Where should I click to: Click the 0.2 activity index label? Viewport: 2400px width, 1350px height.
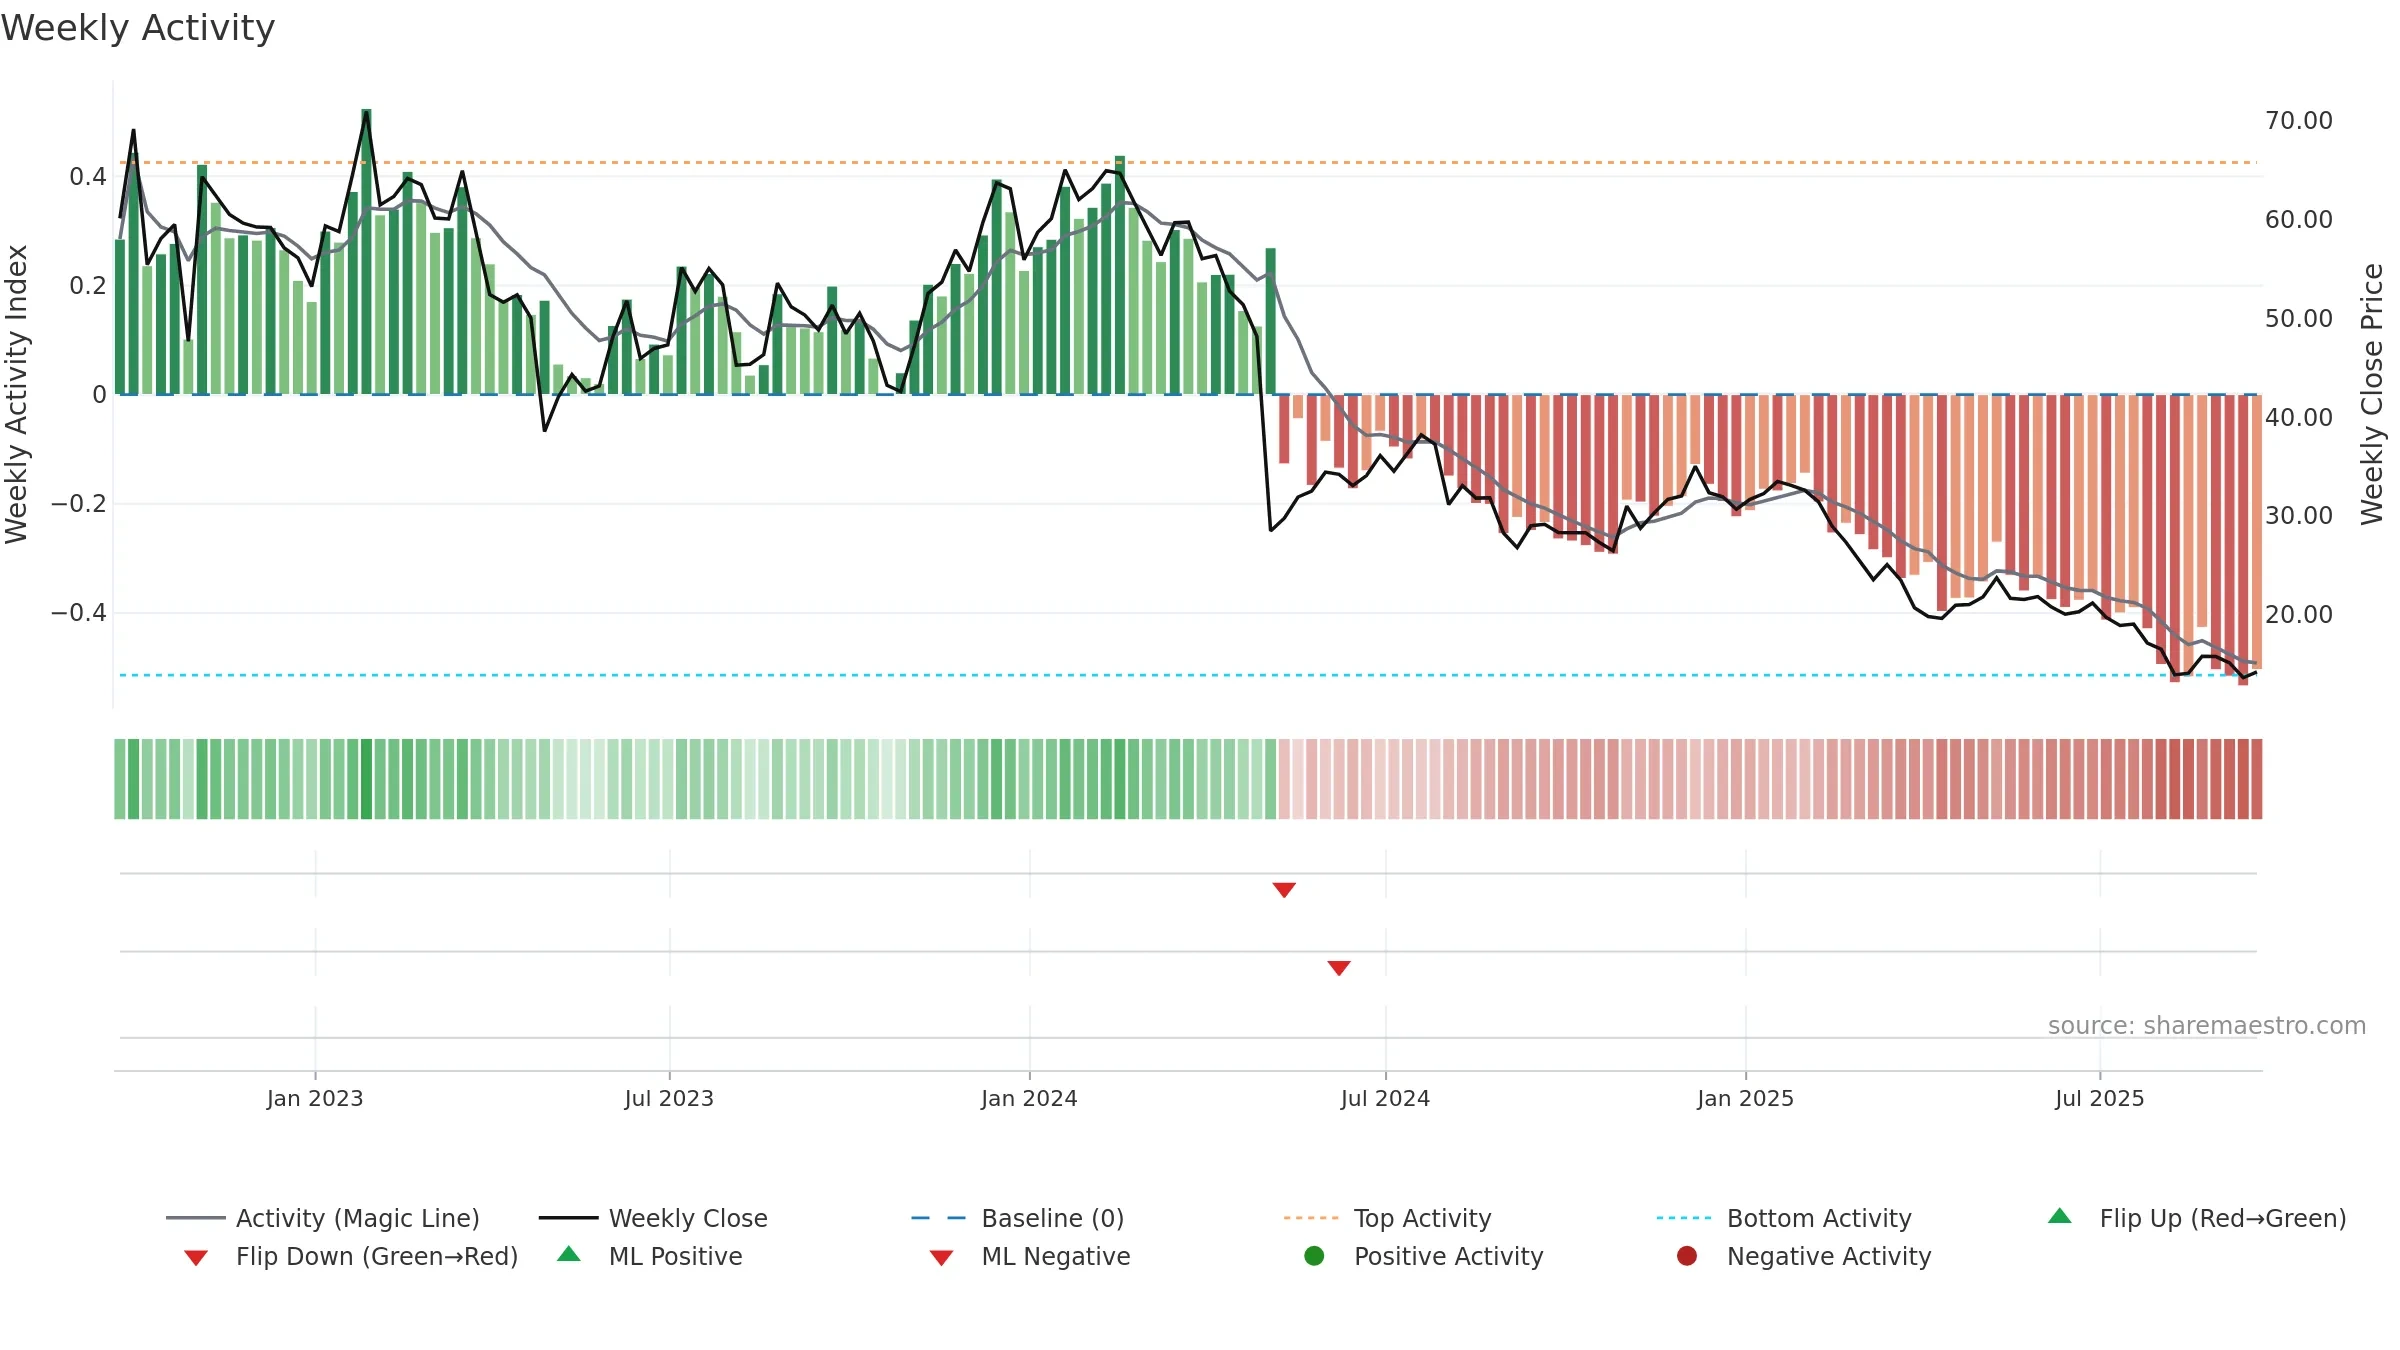(88, 286)
